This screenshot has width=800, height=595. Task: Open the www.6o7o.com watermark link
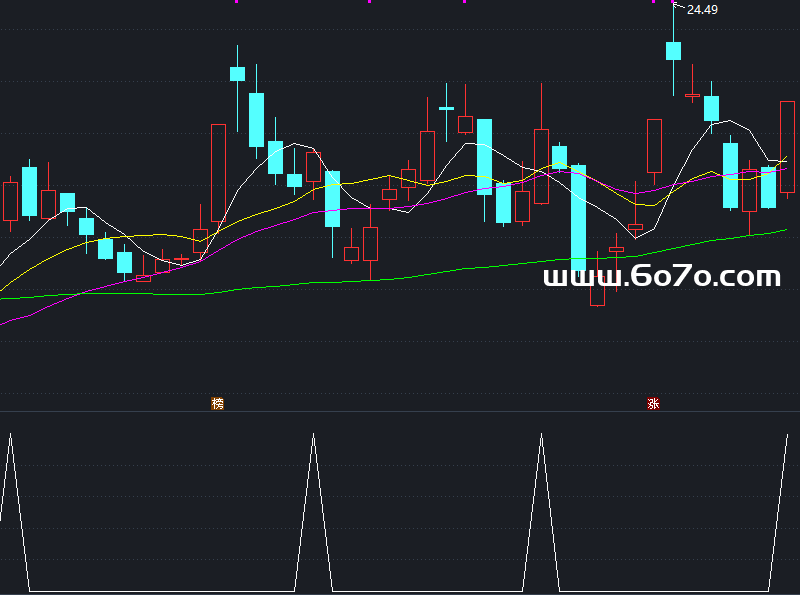(661, 277)
